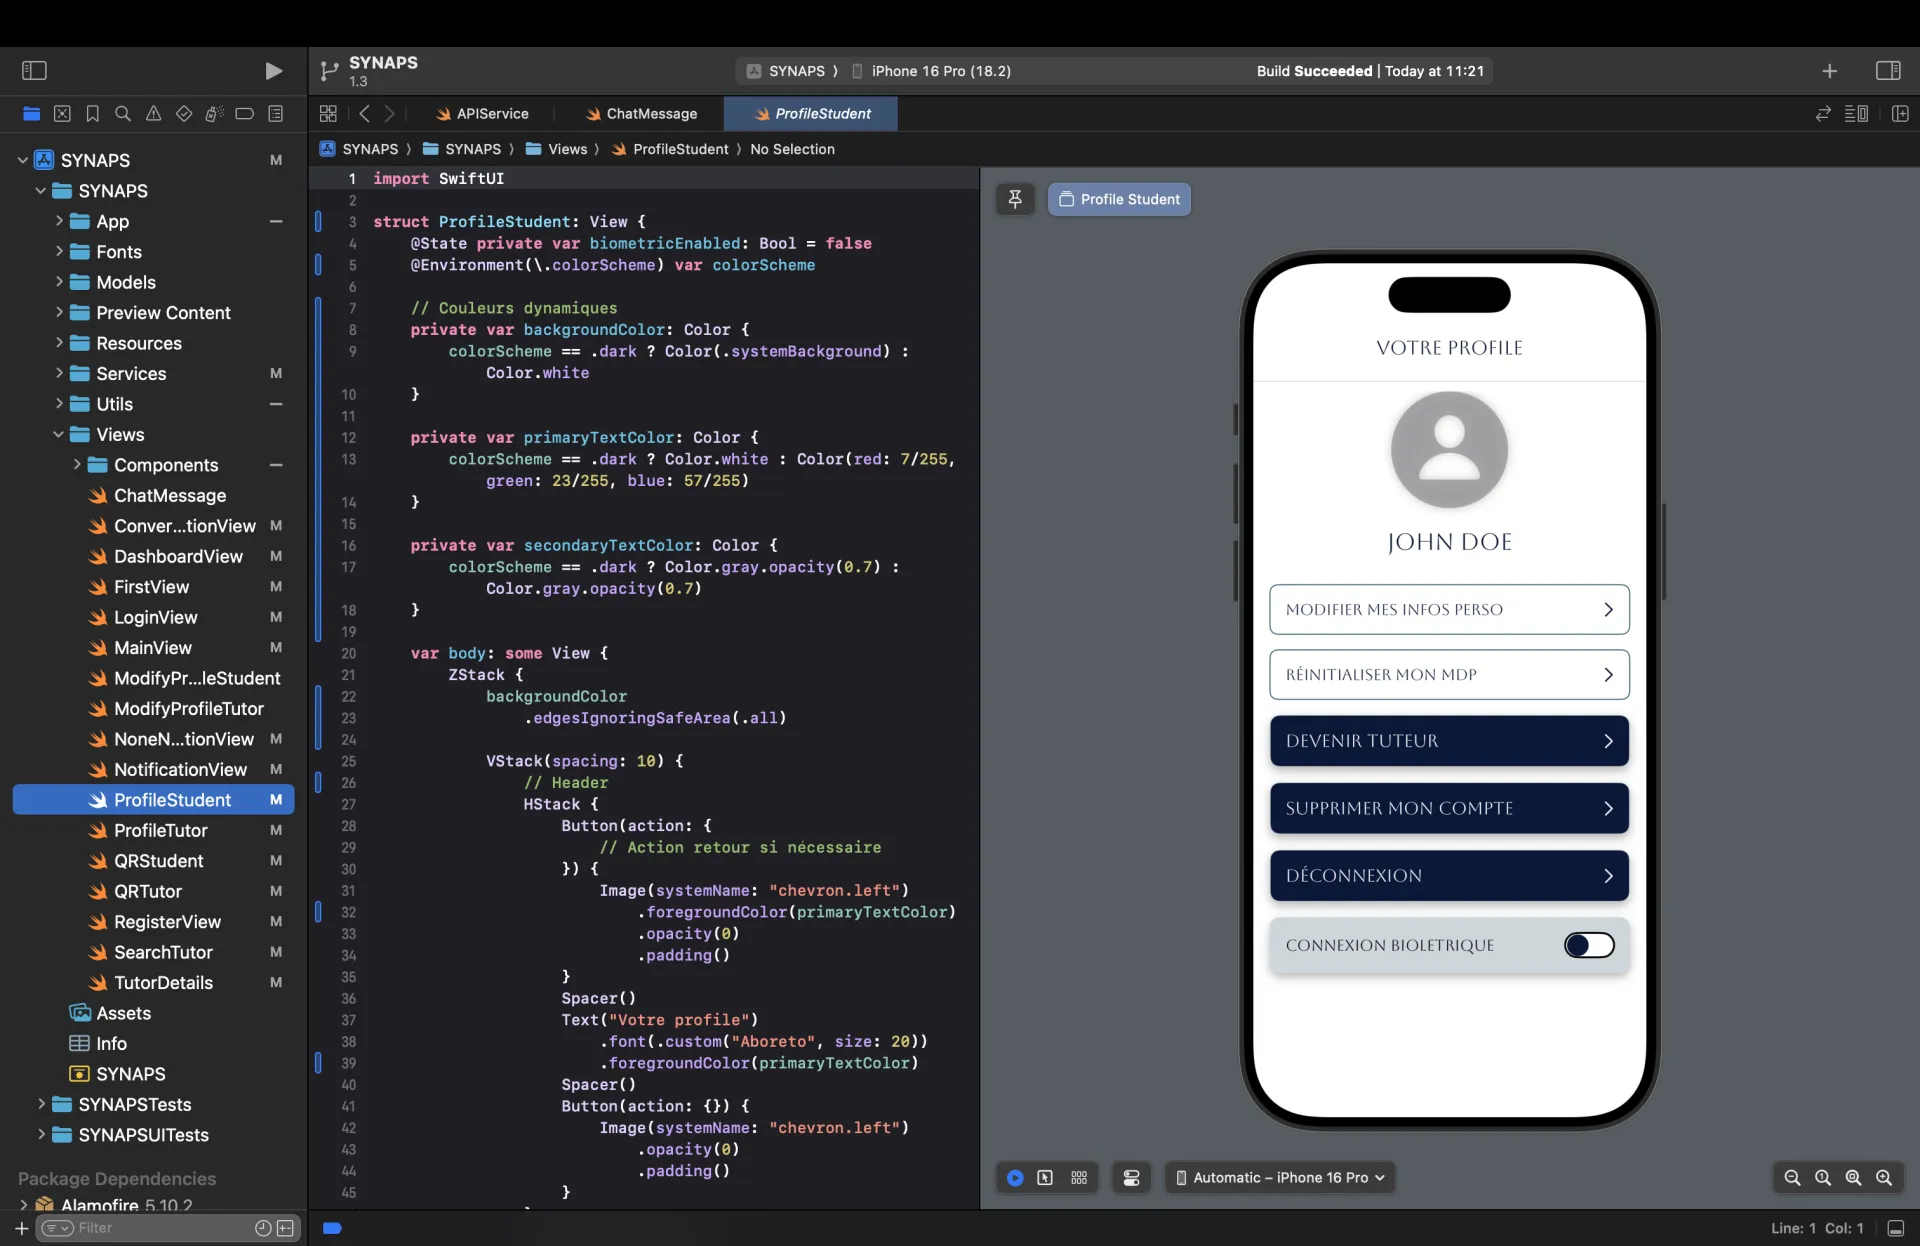Open the find navigator magnifier
Image resolution: width=1920 pixels, height=1246 pixels.
click(x=123, y=114)
